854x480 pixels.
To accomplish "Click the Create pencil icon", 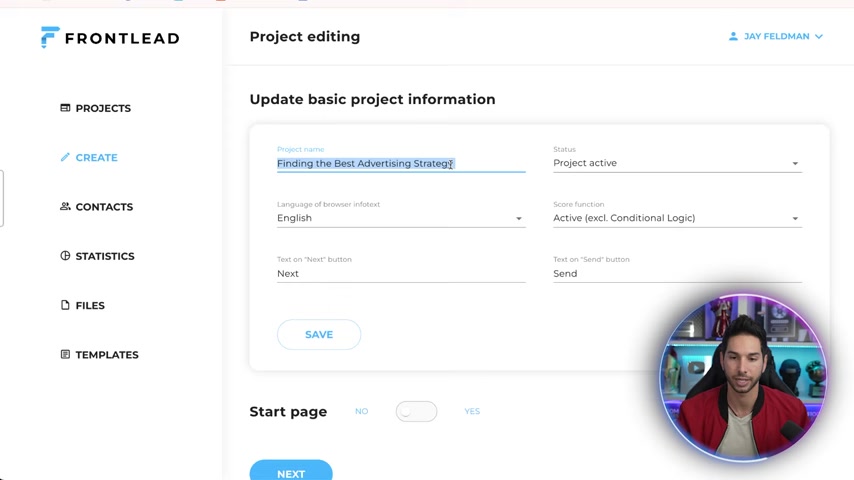I will (x=65, y=157).
